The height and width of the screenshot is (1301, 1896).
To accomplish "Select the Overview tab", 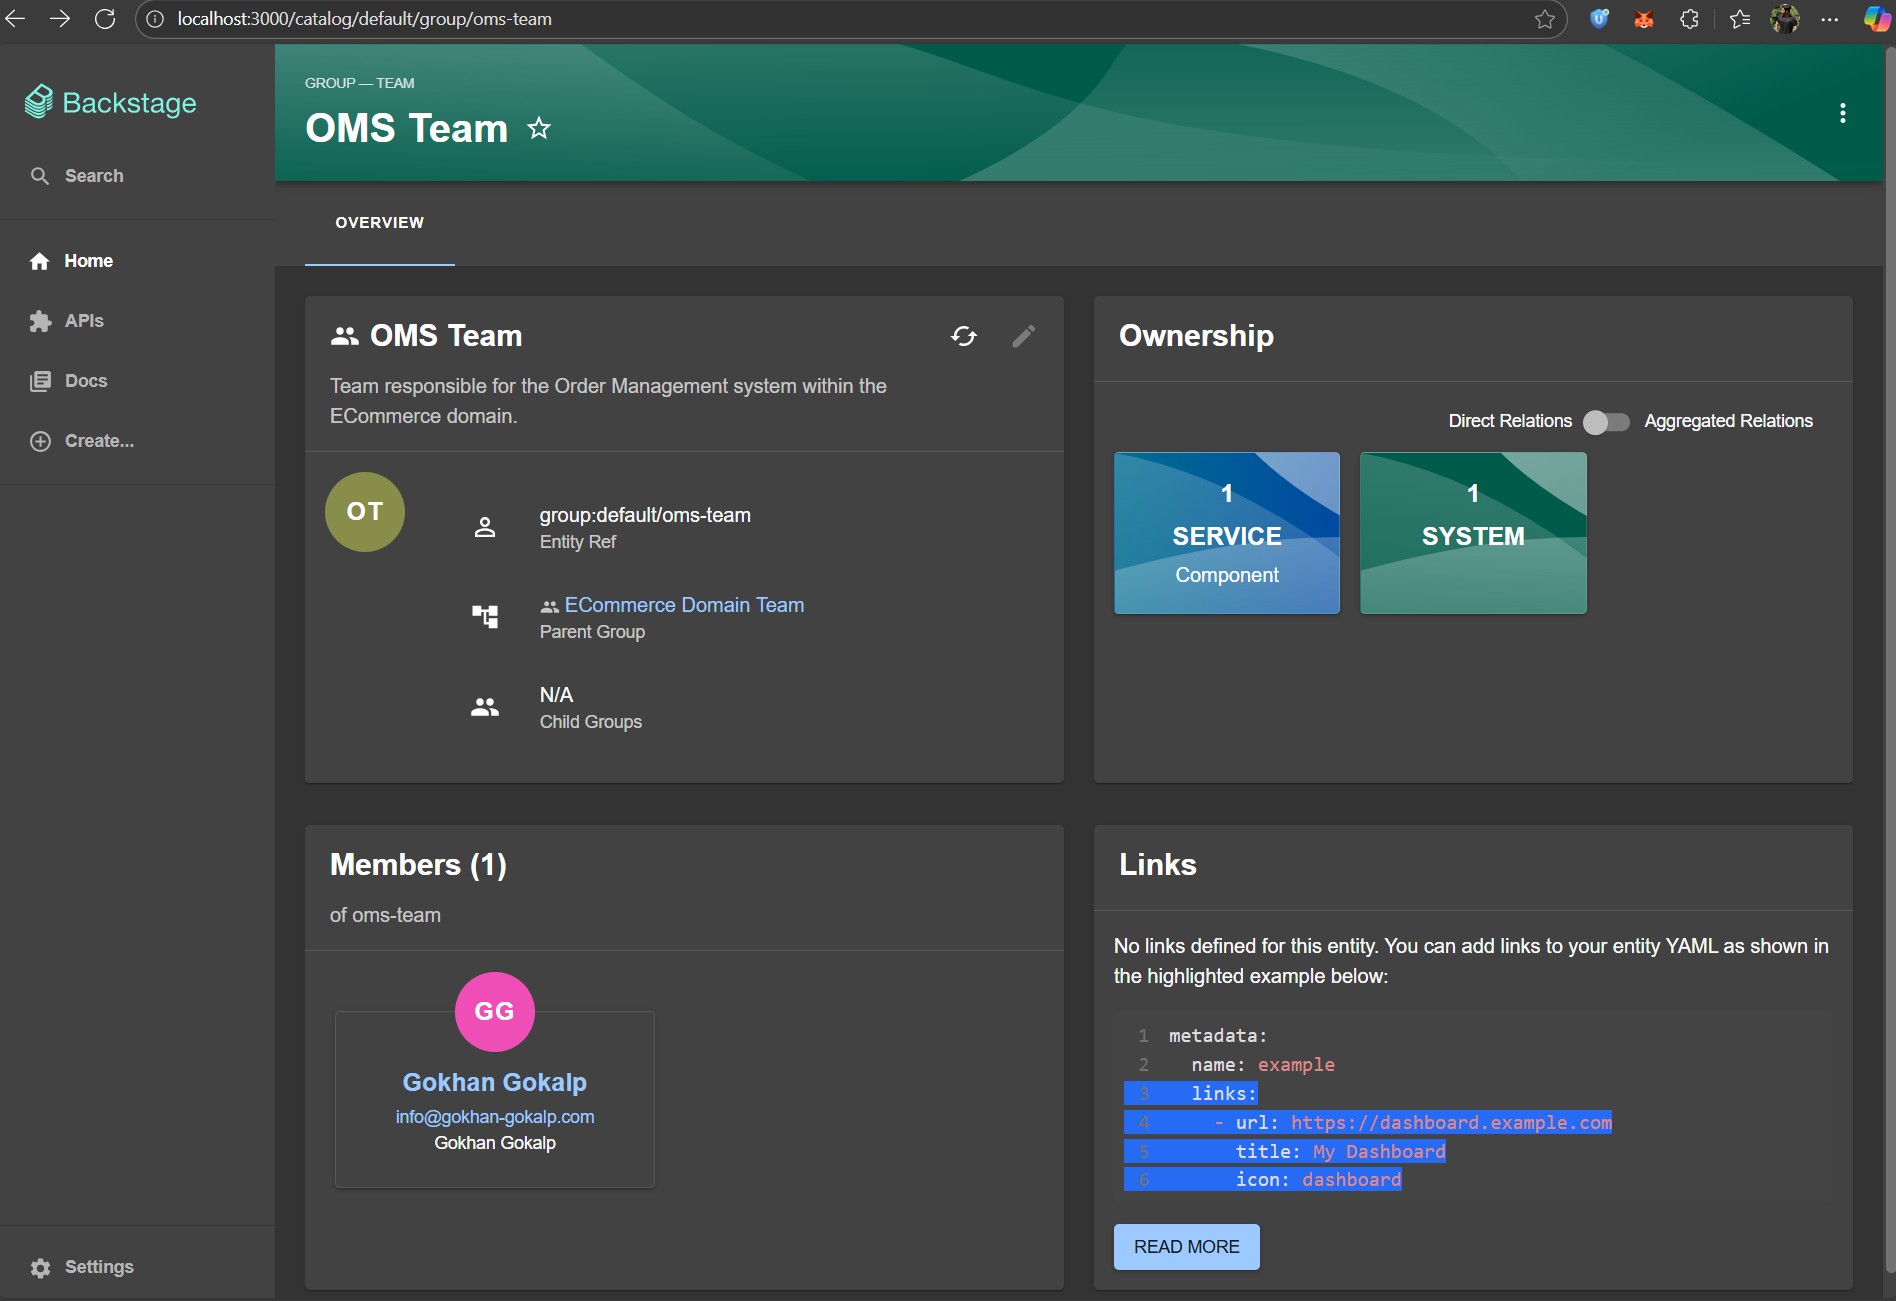I will point(379,223).
